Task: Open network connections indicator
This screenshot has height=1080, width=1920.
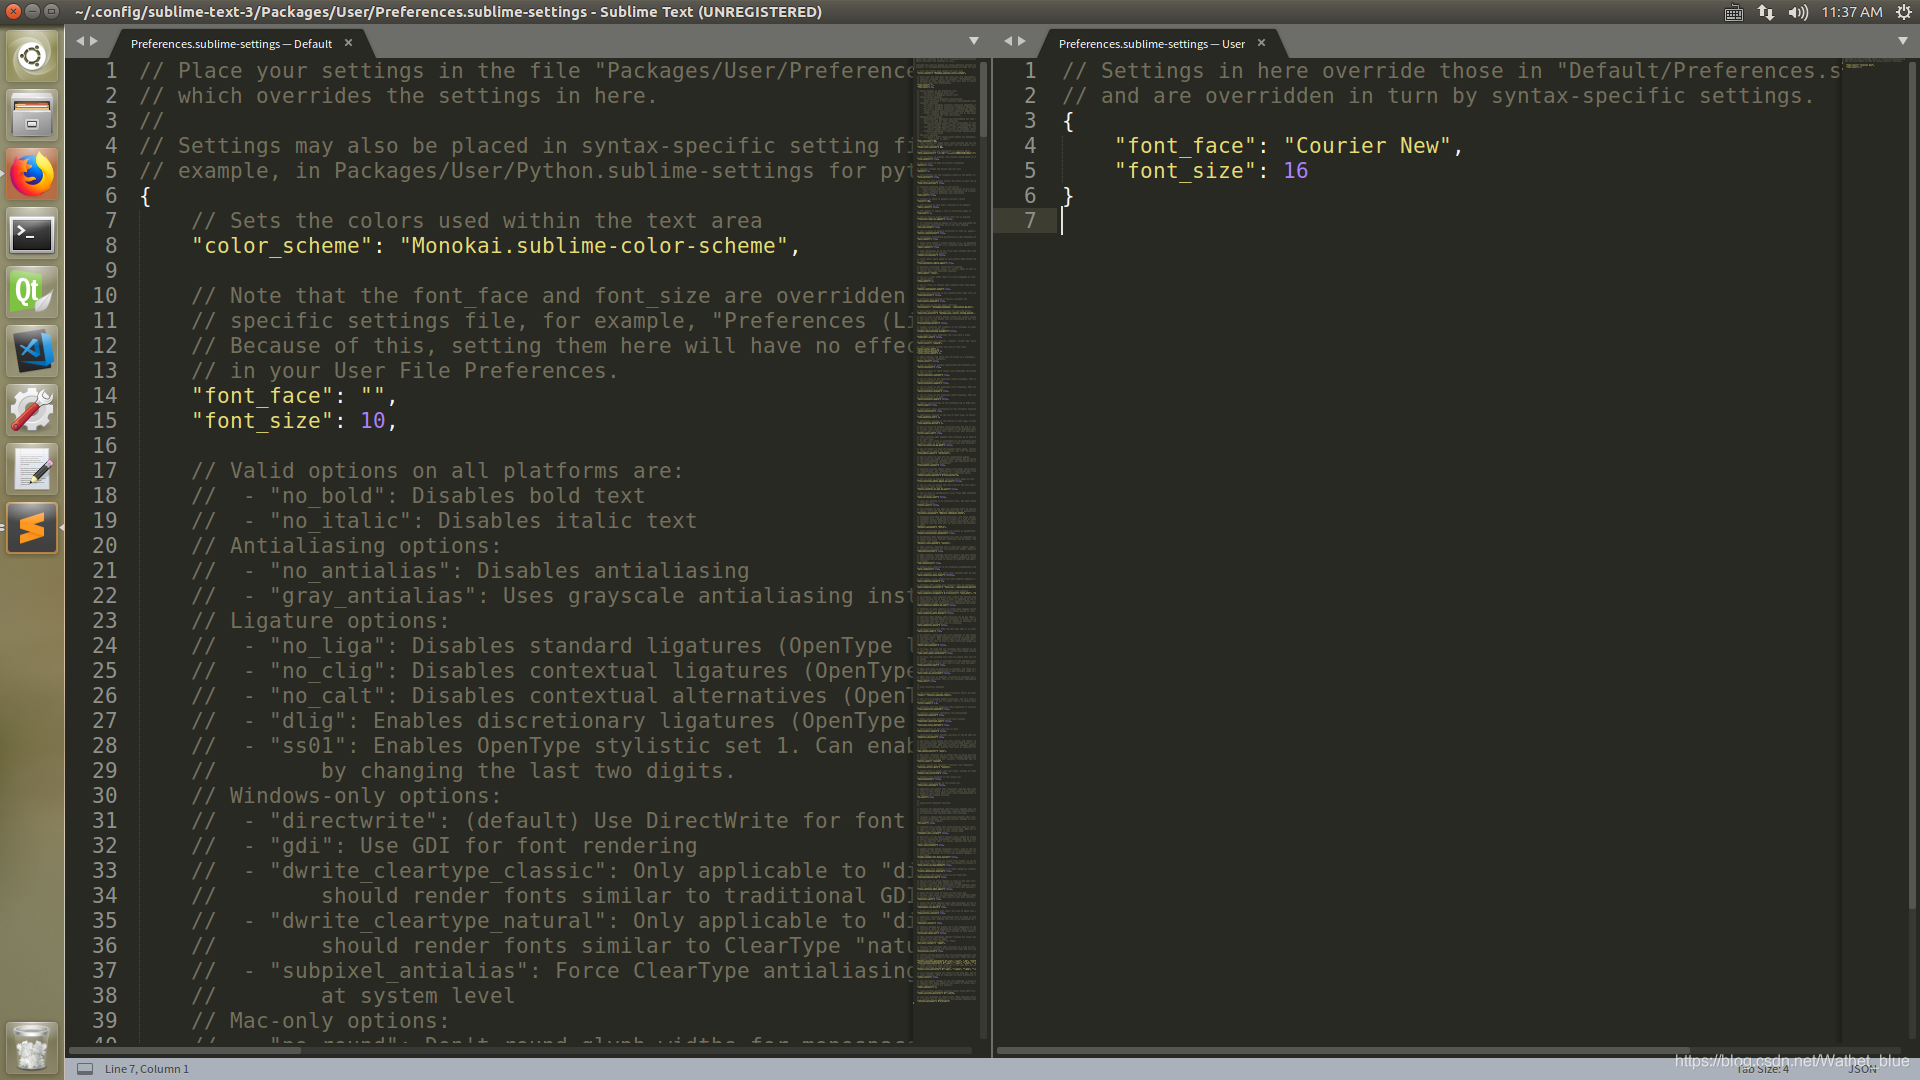Action: (x=1766, y=12)
